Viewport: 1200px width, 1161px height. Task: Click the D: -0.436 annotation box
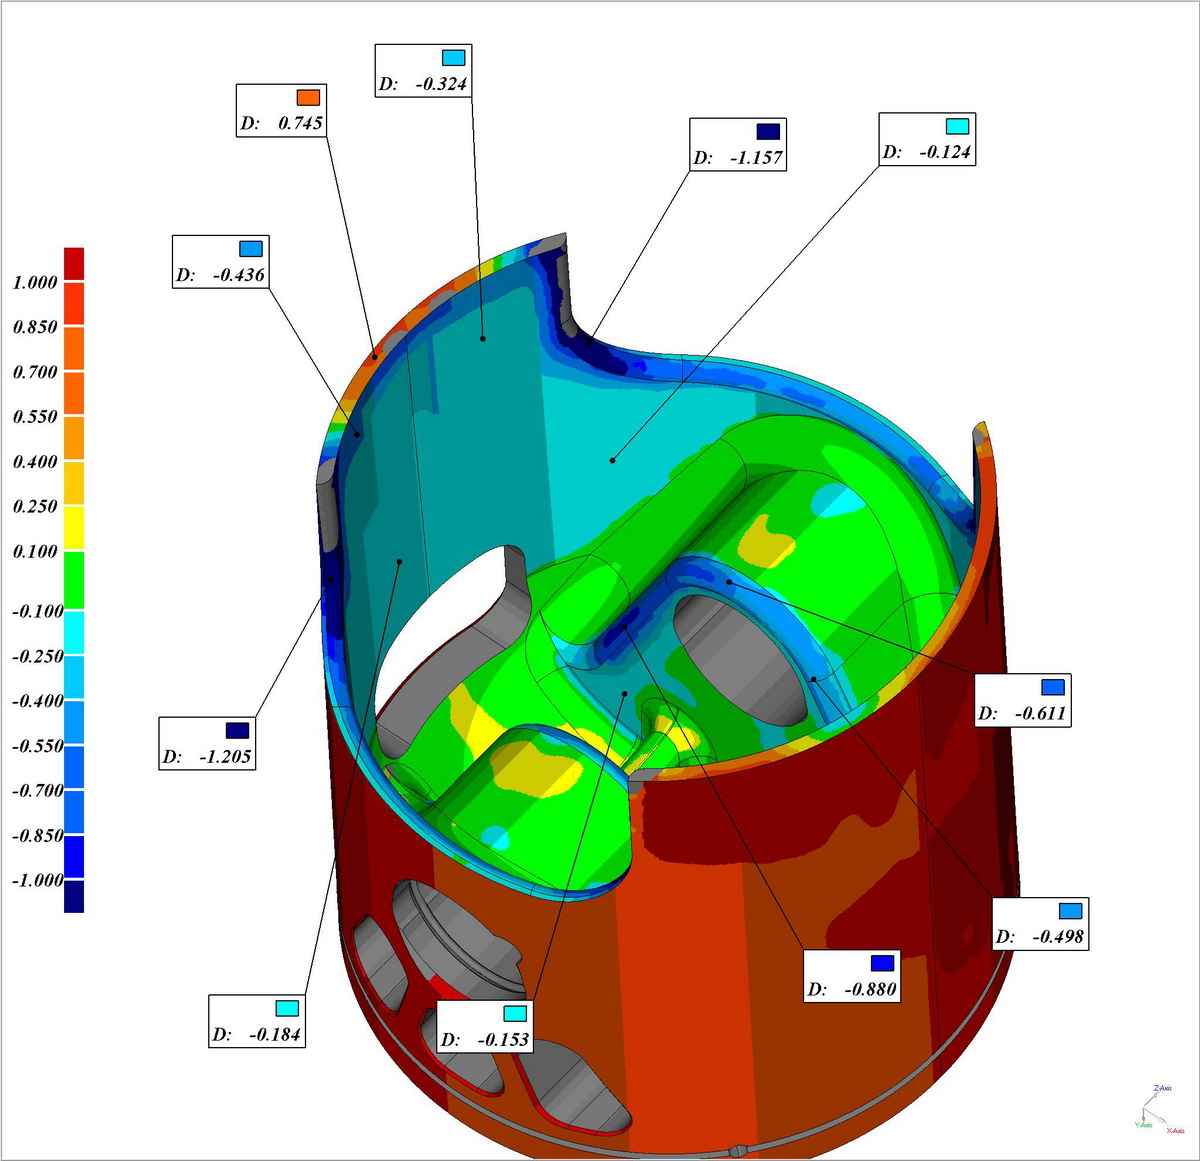tap(220, 262)
